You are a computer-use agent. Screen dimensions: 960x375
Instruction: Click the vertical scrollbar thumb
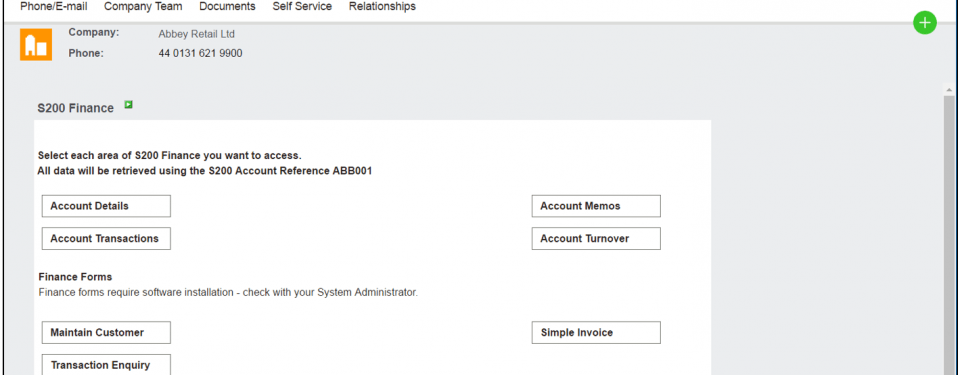pos(949,236)
